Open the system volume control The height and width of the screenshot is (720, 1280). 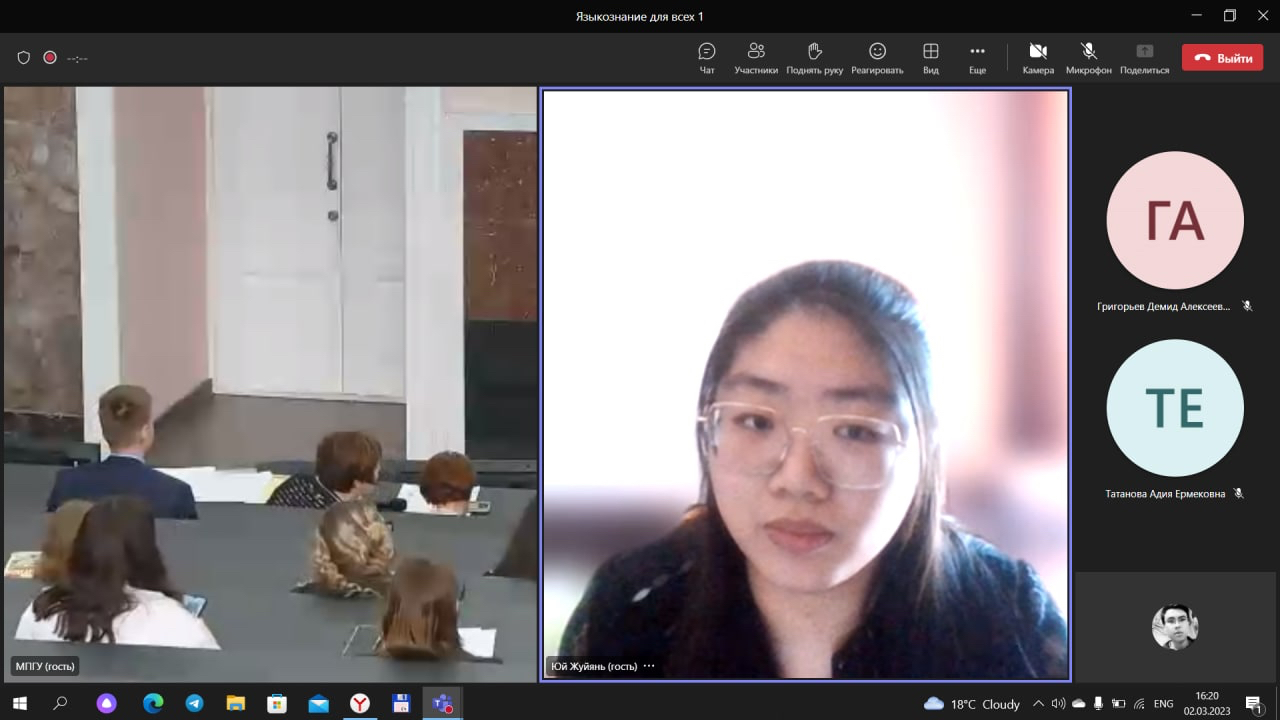pyautogui.click(x=1058, y=703)
